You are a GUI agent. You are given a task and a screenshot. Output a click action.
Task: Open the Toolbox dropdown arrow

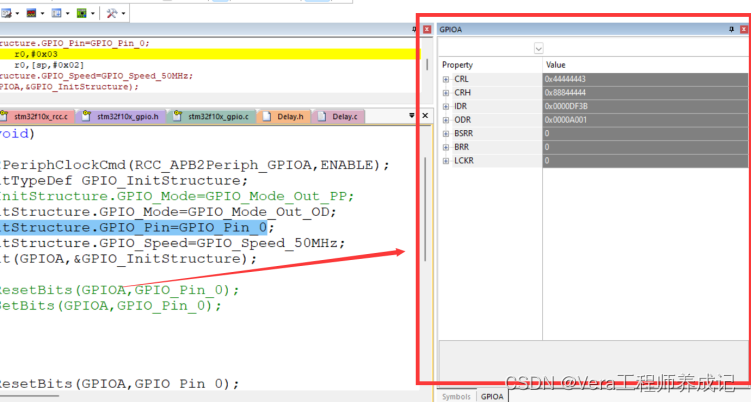click(123, 13)
